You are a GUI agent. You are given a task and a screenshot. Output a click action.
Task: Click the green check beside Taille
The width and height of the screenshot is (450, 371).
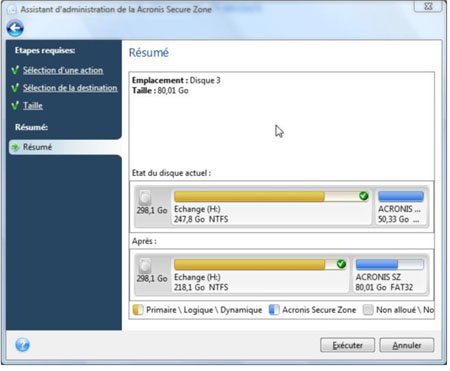pyautogui.click(x=15, y=106)
